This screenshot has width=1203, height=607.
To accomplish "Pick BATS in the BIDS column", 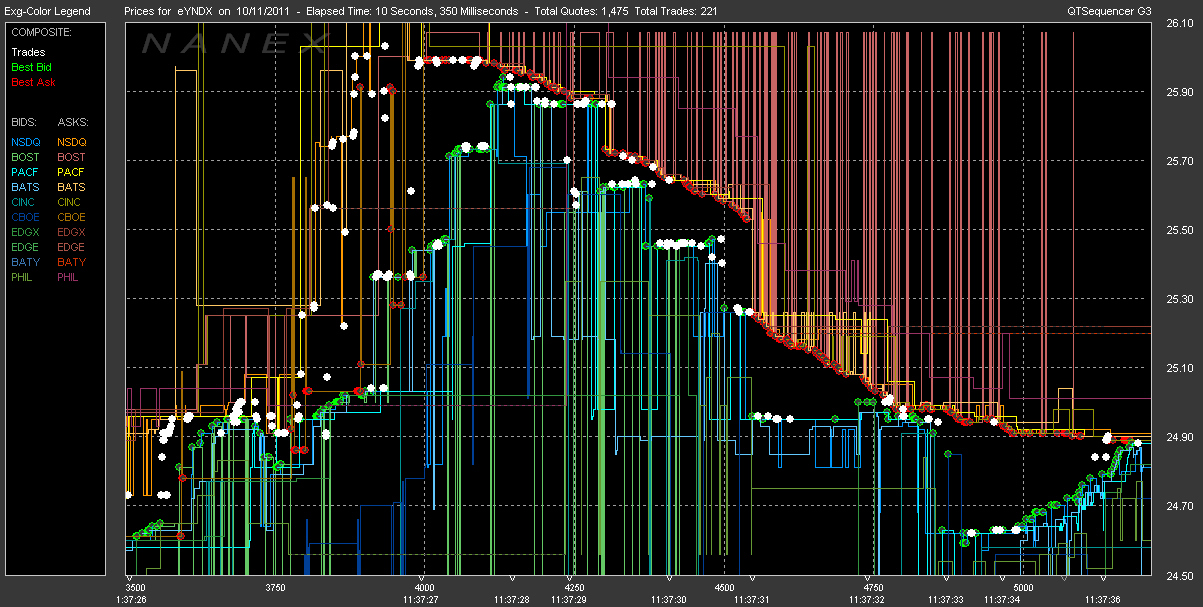I will (25, 187).
